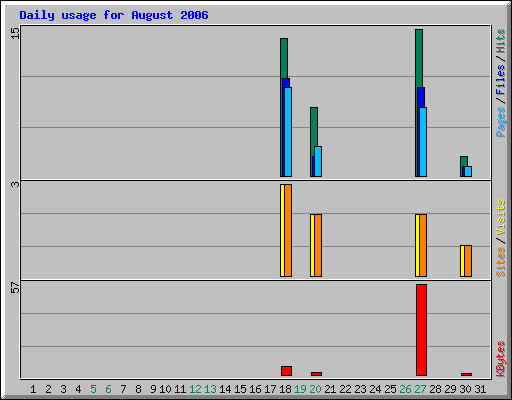Click the green weekend day '13' label
This screenshot has height=400, width=512.
tap(210, 389)
